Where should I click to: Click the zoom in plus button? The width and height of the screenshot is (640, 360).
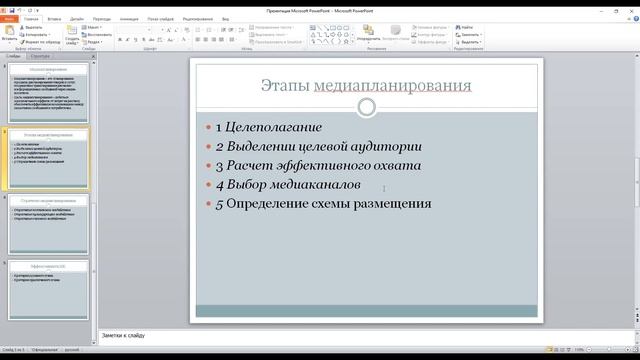627,349
